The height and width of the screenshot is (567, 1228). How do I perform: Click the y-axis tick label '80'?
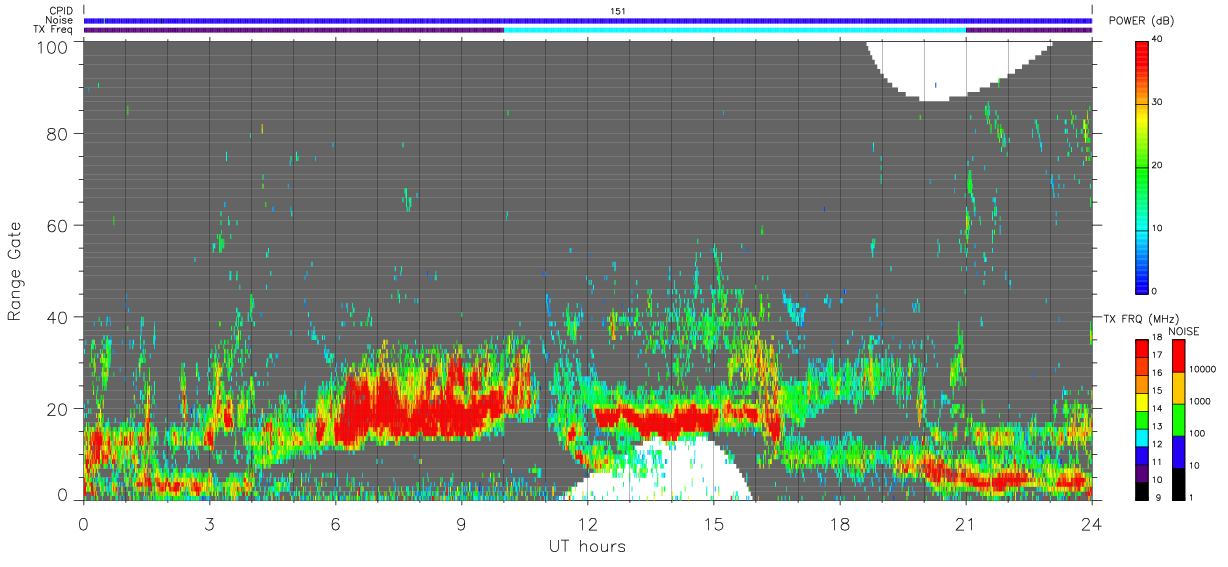(x=57, y=133)
